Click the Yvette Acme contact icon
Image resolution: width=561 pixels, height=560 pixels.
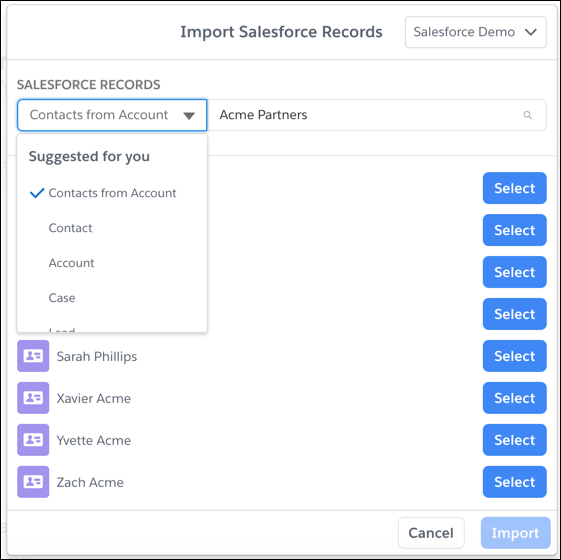pyautogui.click(x=33, y=440)
